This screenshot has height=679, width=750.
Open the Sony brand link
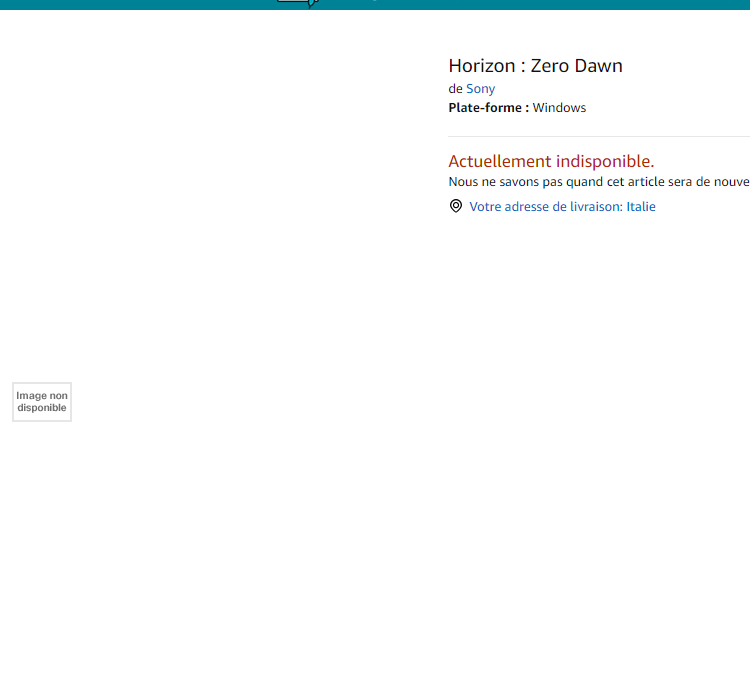click(480, 89)
